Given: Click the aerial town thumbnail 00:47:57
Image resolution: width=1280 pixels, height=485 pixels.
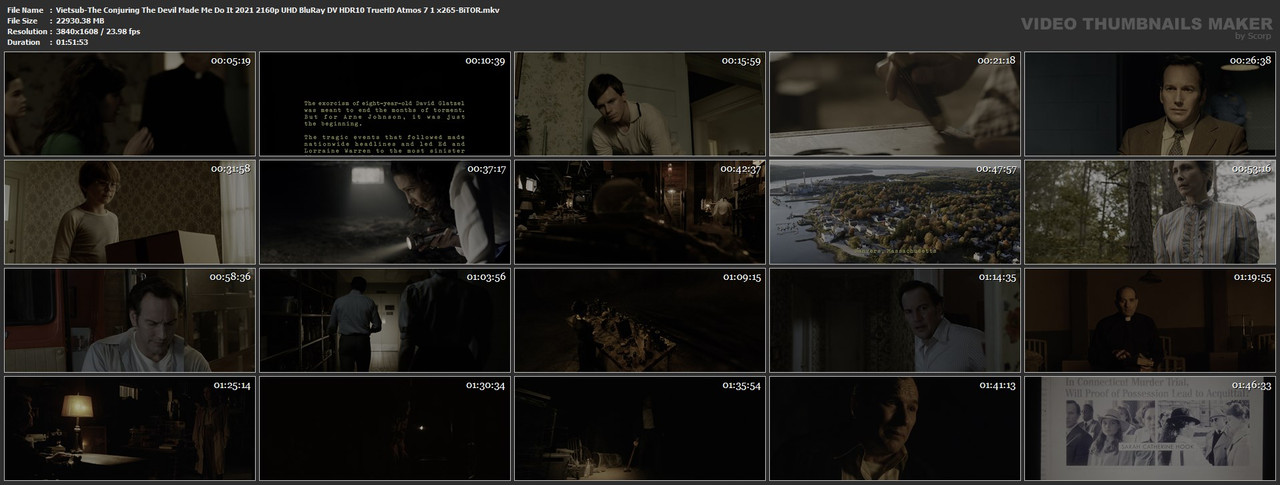Looking at the screenshot, I should pos(895,212).
